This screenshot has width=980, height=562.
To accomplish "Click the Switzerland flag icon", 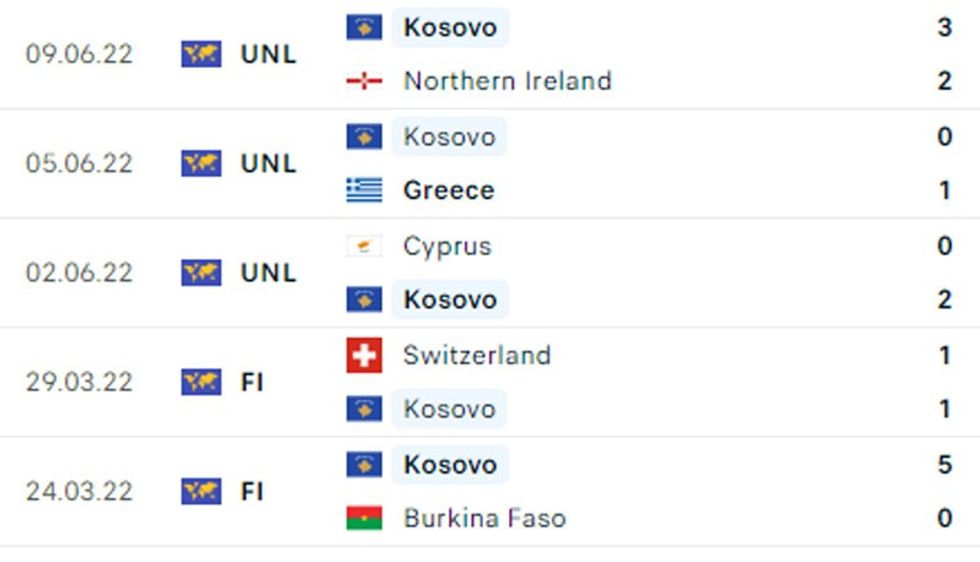I will point(364,355).
